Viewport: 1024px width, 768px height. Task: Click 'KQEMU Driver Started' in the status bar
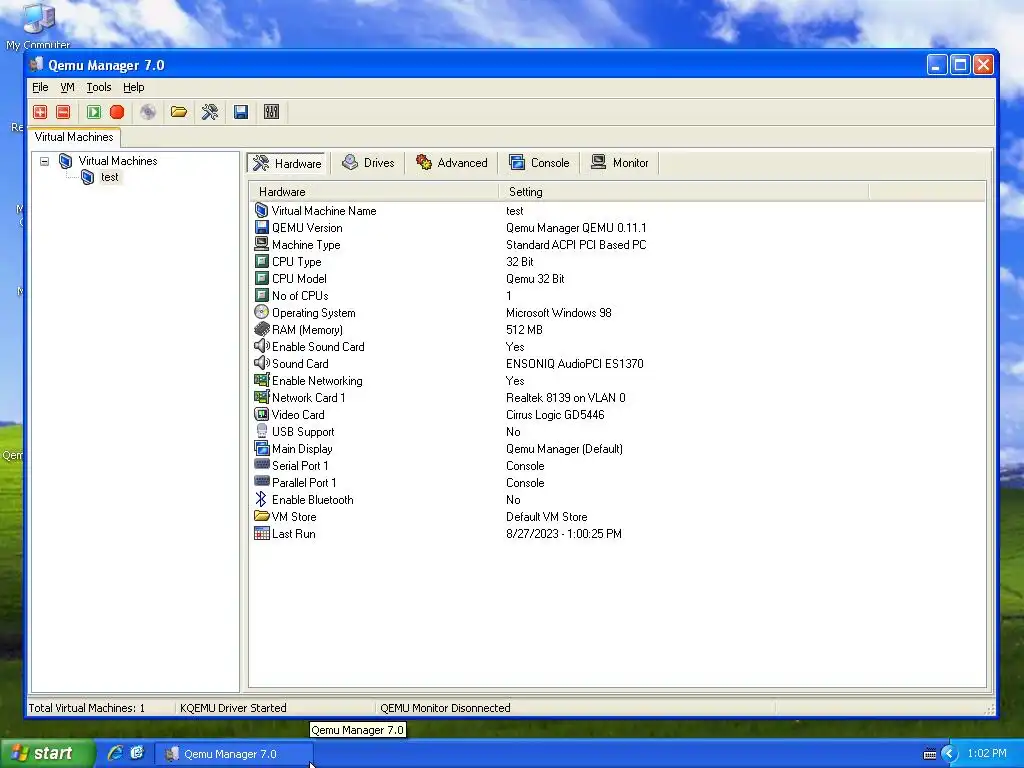click(x=233, y=708)
